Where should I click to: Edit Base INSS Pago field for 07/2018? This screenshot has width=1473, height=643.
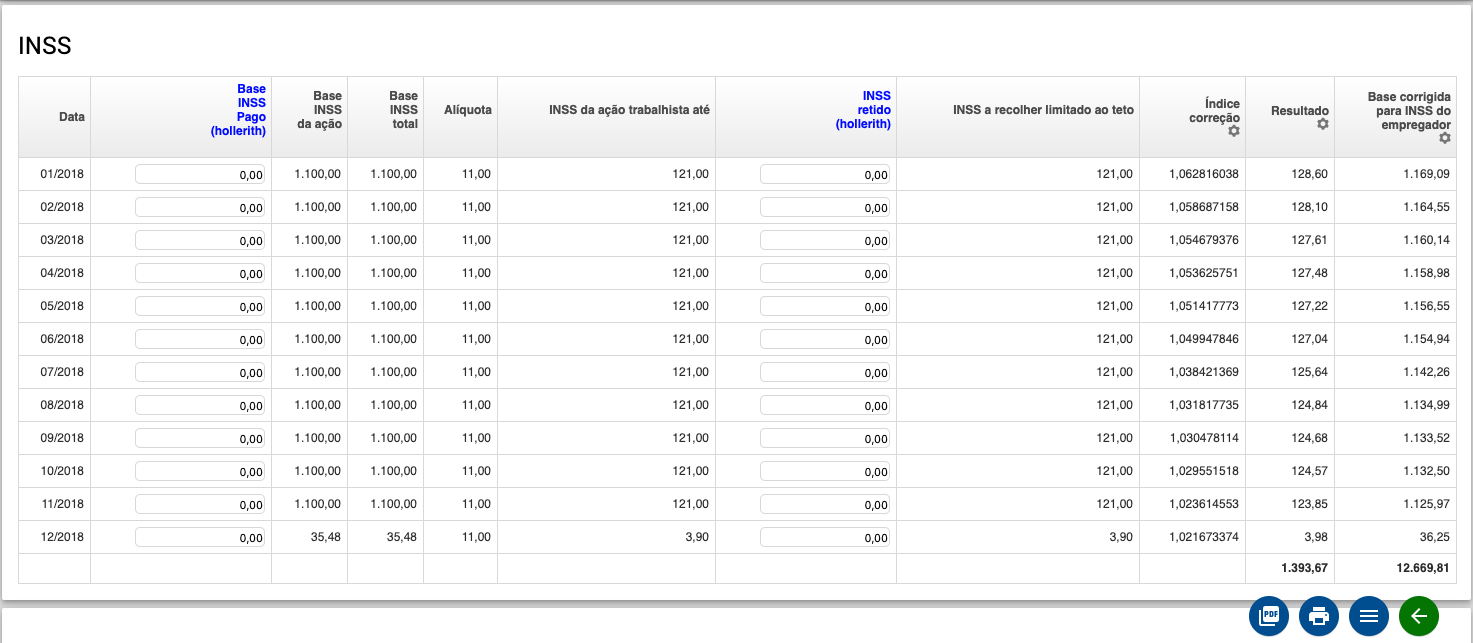click(200, 372)
